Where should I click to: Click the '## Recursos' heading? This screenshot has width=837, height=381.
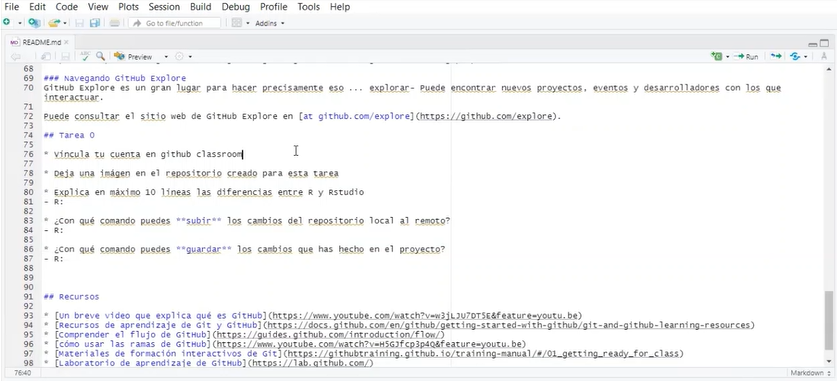pos(72,297)
